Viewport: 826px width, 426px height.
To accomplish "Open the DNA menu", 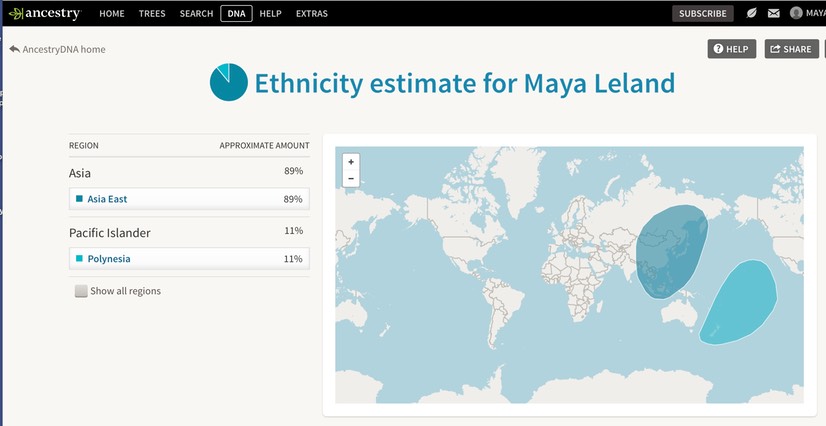I will pyautogui.click(x=237, y=14).
